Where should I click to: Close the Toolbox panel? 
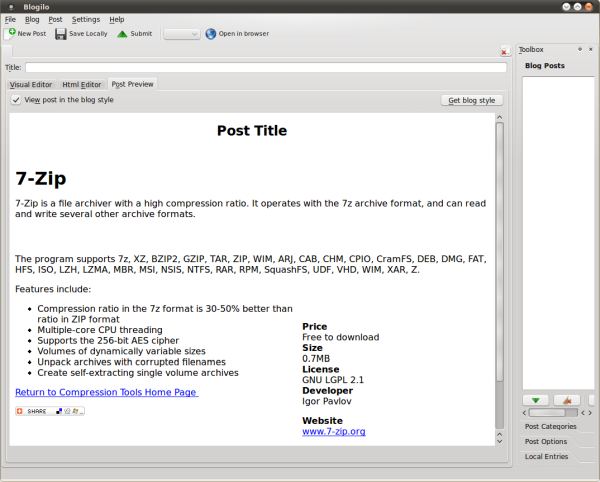(x=590, y=49)
